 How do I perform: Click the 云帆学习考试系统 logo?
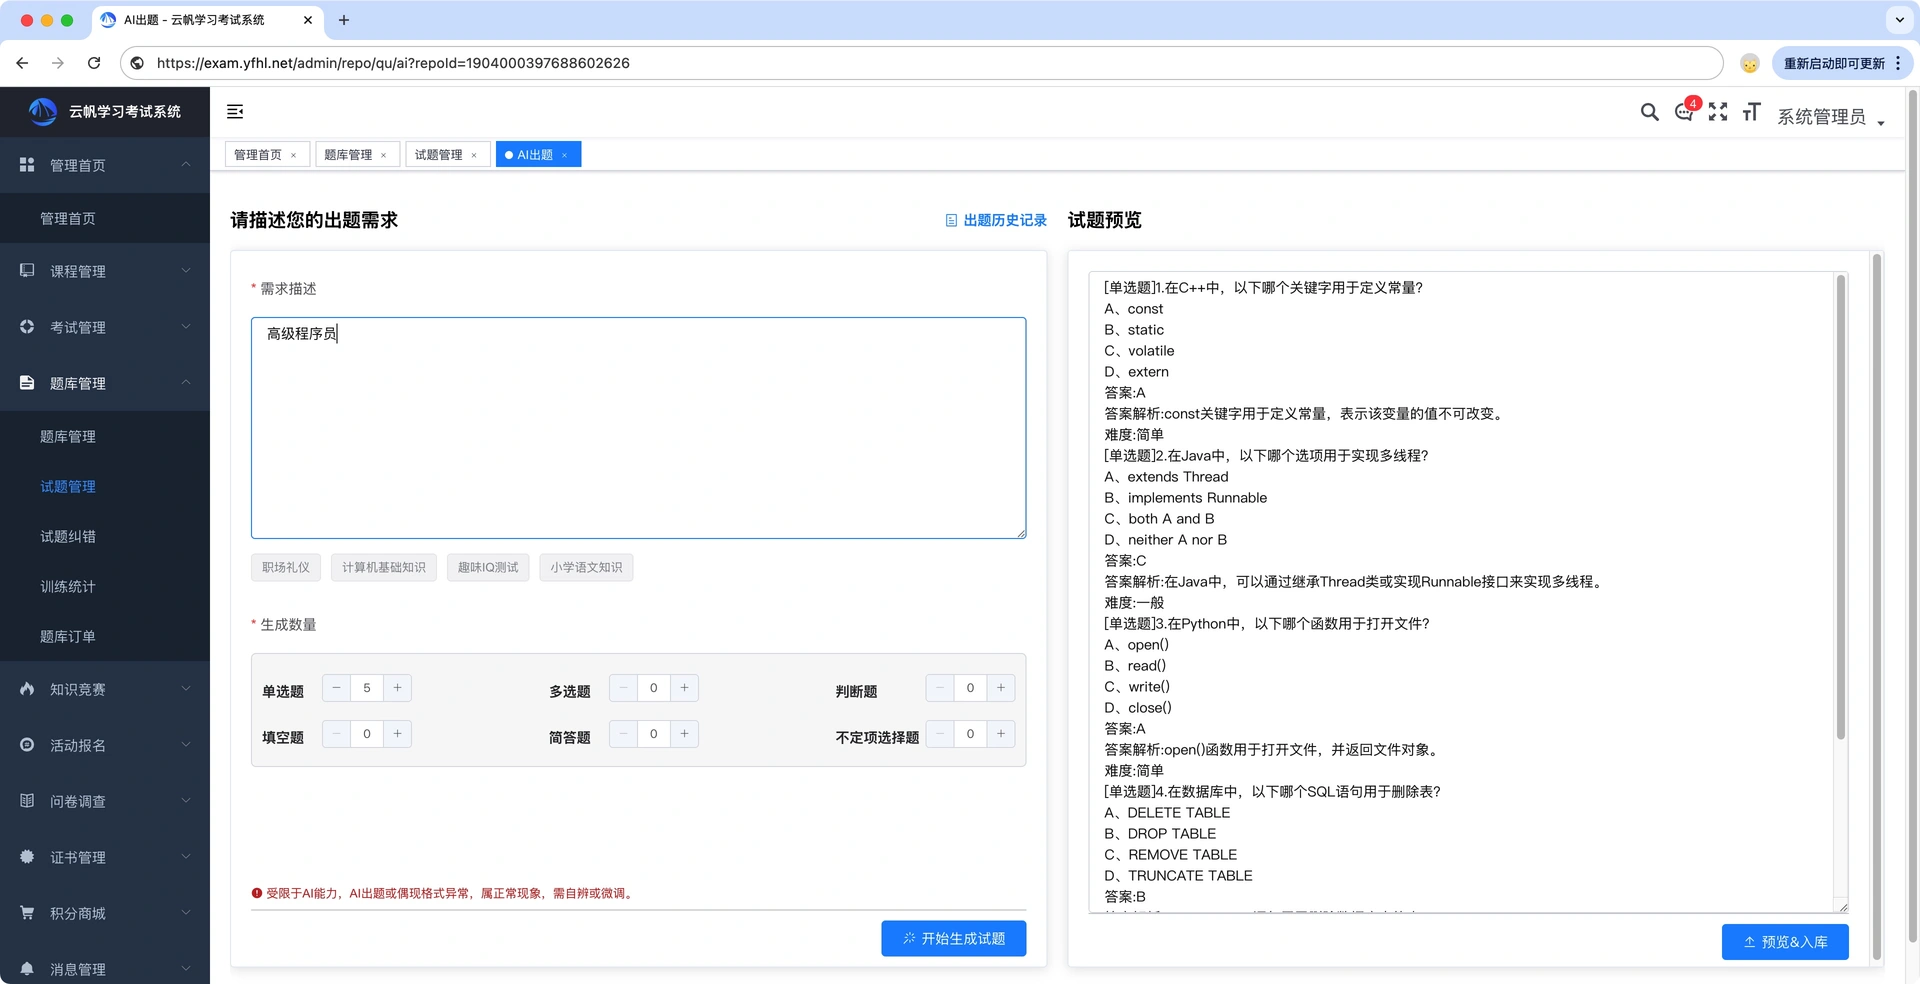click(x=105, y=111)
